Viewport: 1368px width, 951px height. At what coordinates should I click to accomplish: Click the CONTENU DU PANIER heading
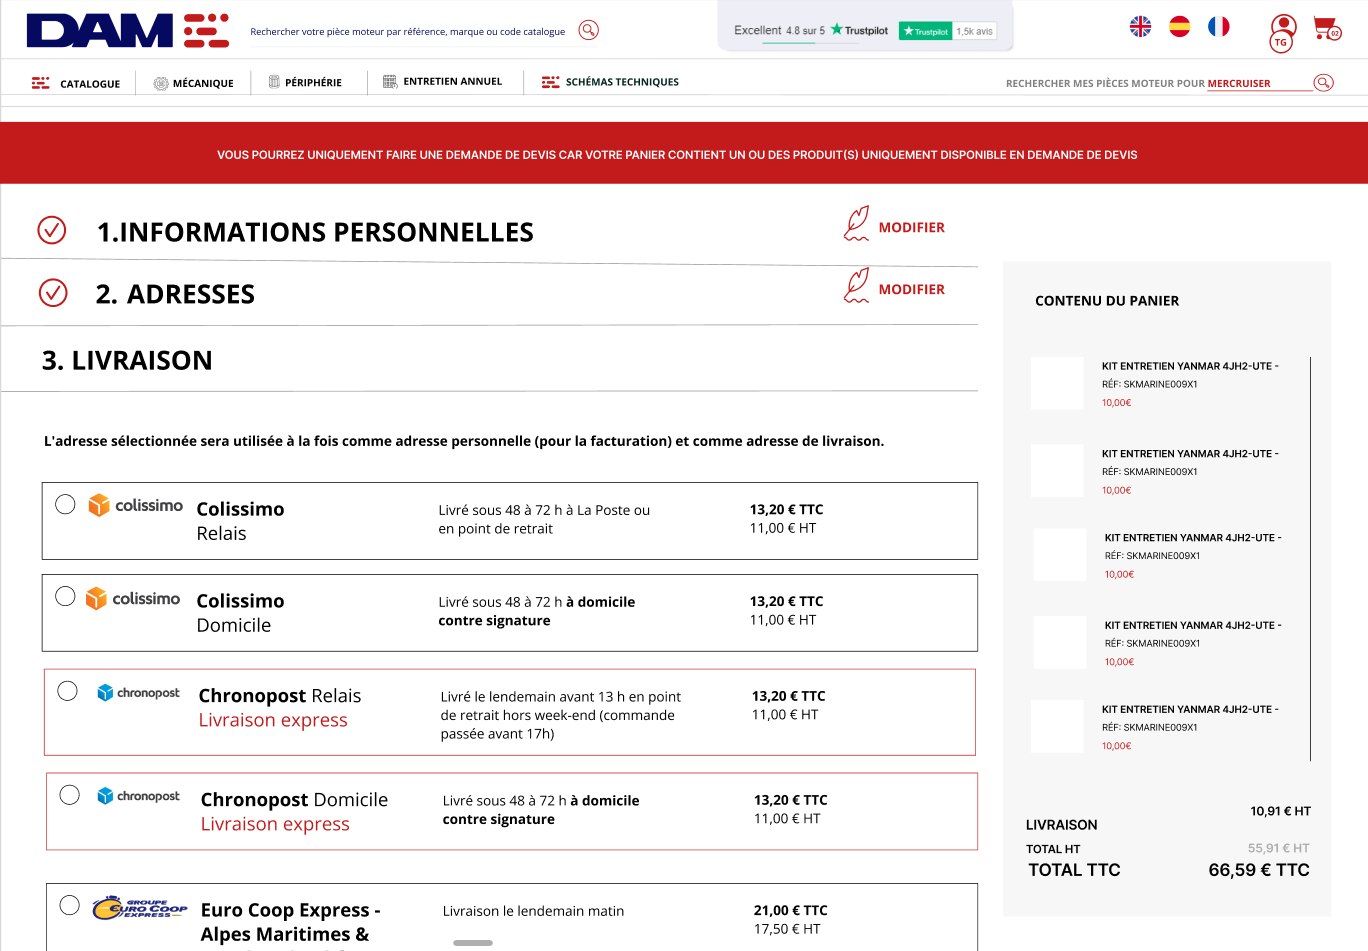coord(1107,301)
